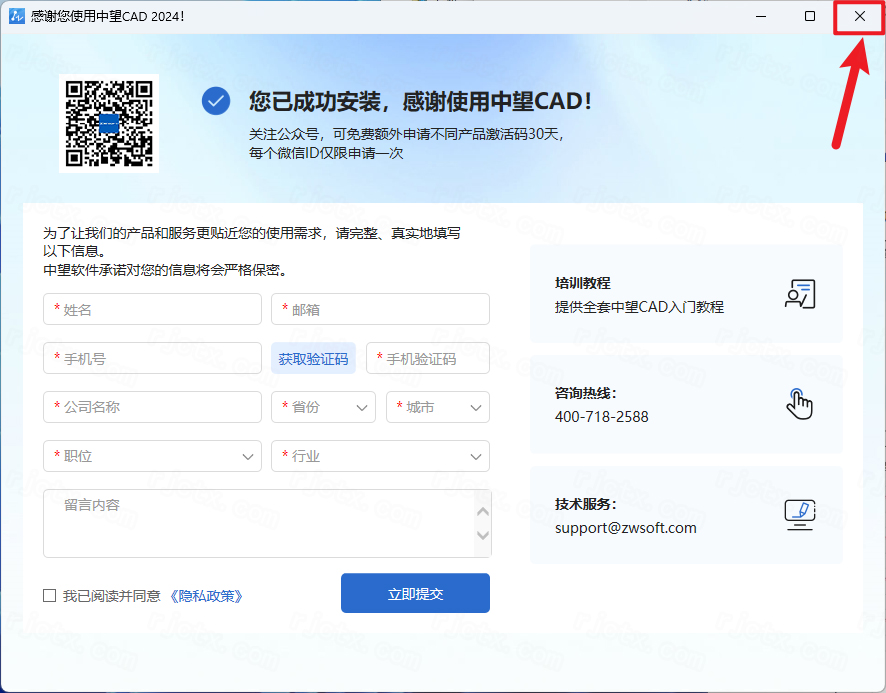Viewport: 886px width, 693px height.
Task: Open the 城市 city dropdown
Action: pos(437,407)
